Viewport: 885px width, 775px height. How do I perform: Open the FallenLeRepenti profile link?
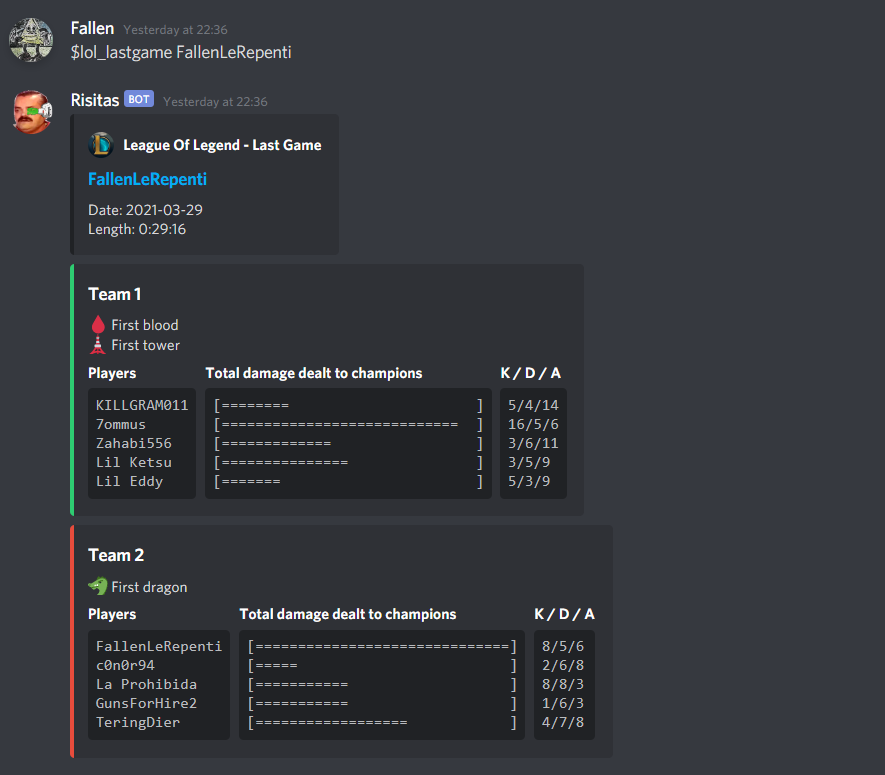click(x=147, y=179)
